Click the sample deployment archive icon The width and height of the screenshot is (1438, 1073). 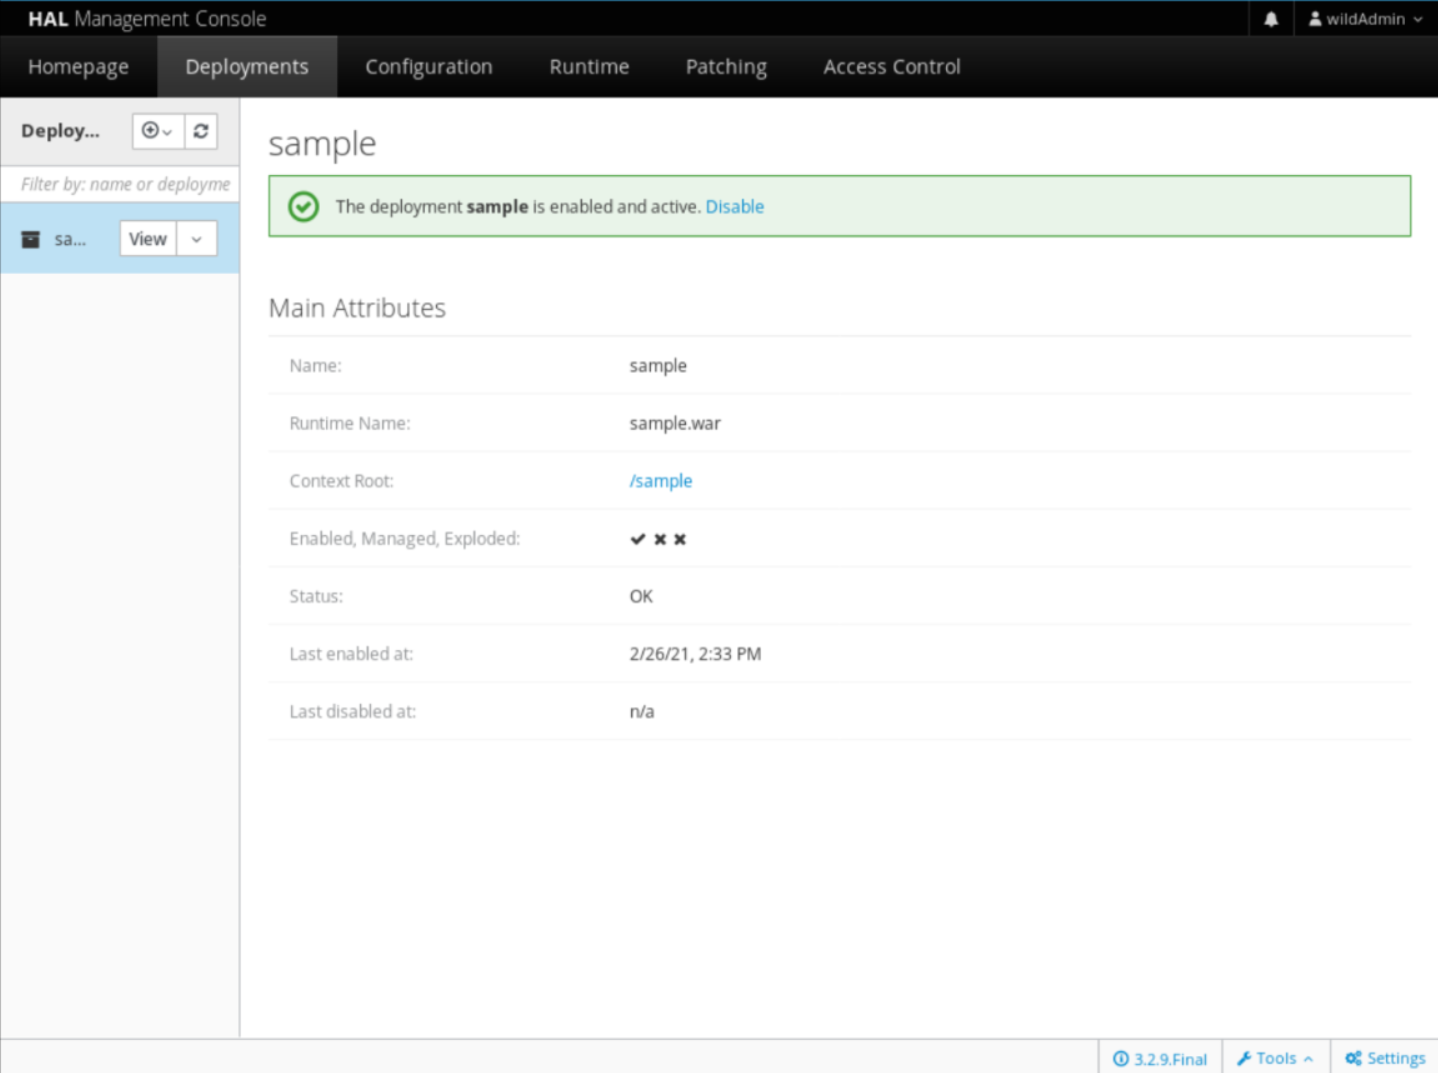coord(31,240)
